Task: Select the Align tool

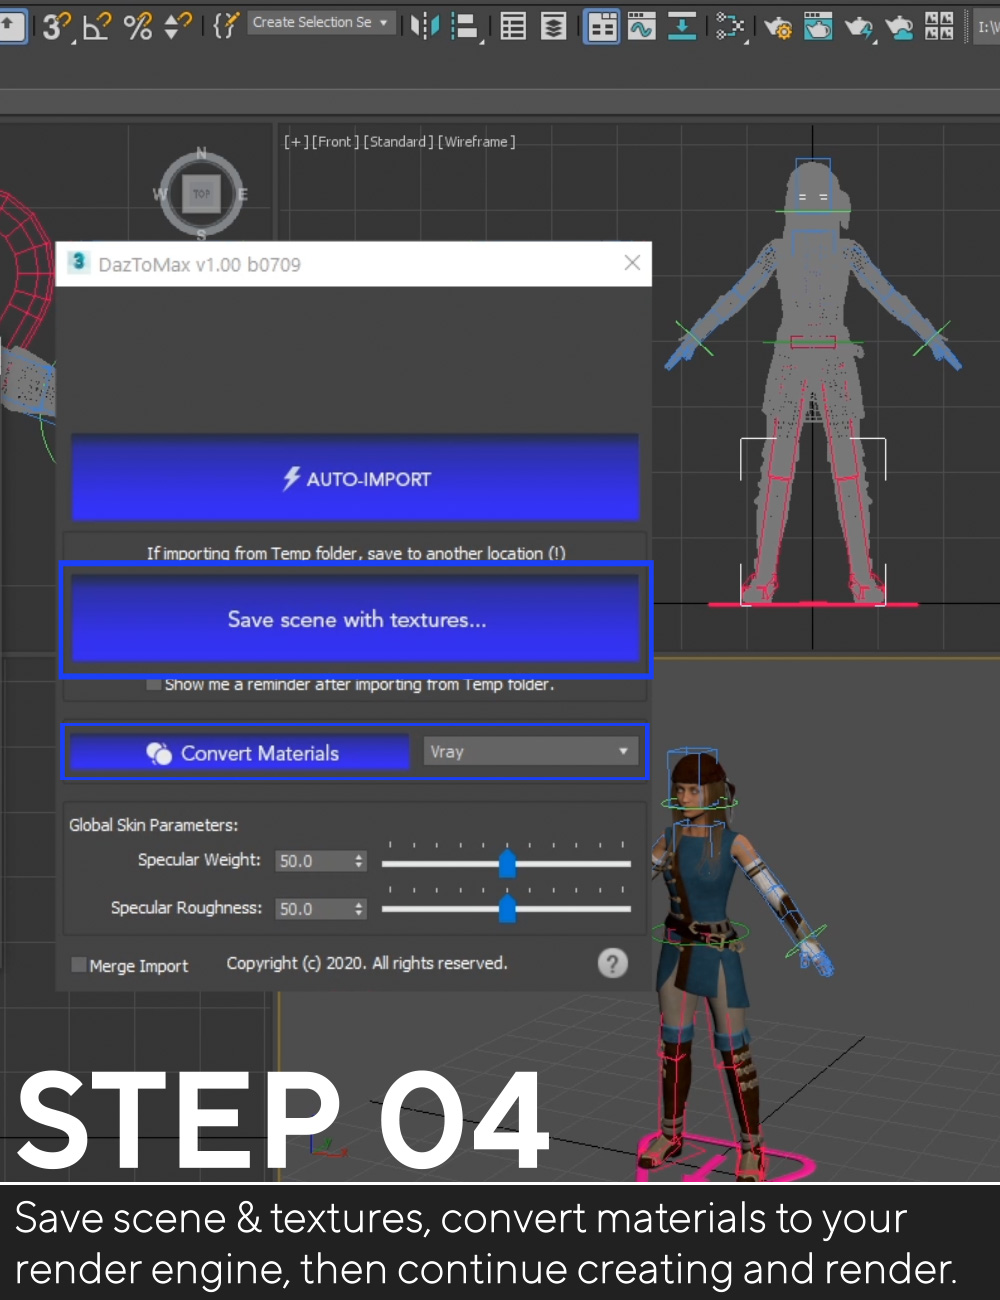Action: (465, 26)
